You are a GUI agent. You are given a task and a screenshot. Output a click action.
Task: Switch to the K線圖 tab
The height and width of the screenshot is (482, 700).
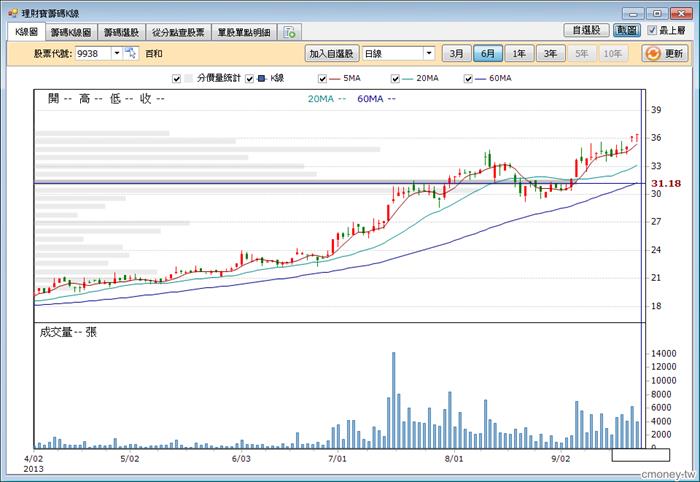tap(26, 32)
